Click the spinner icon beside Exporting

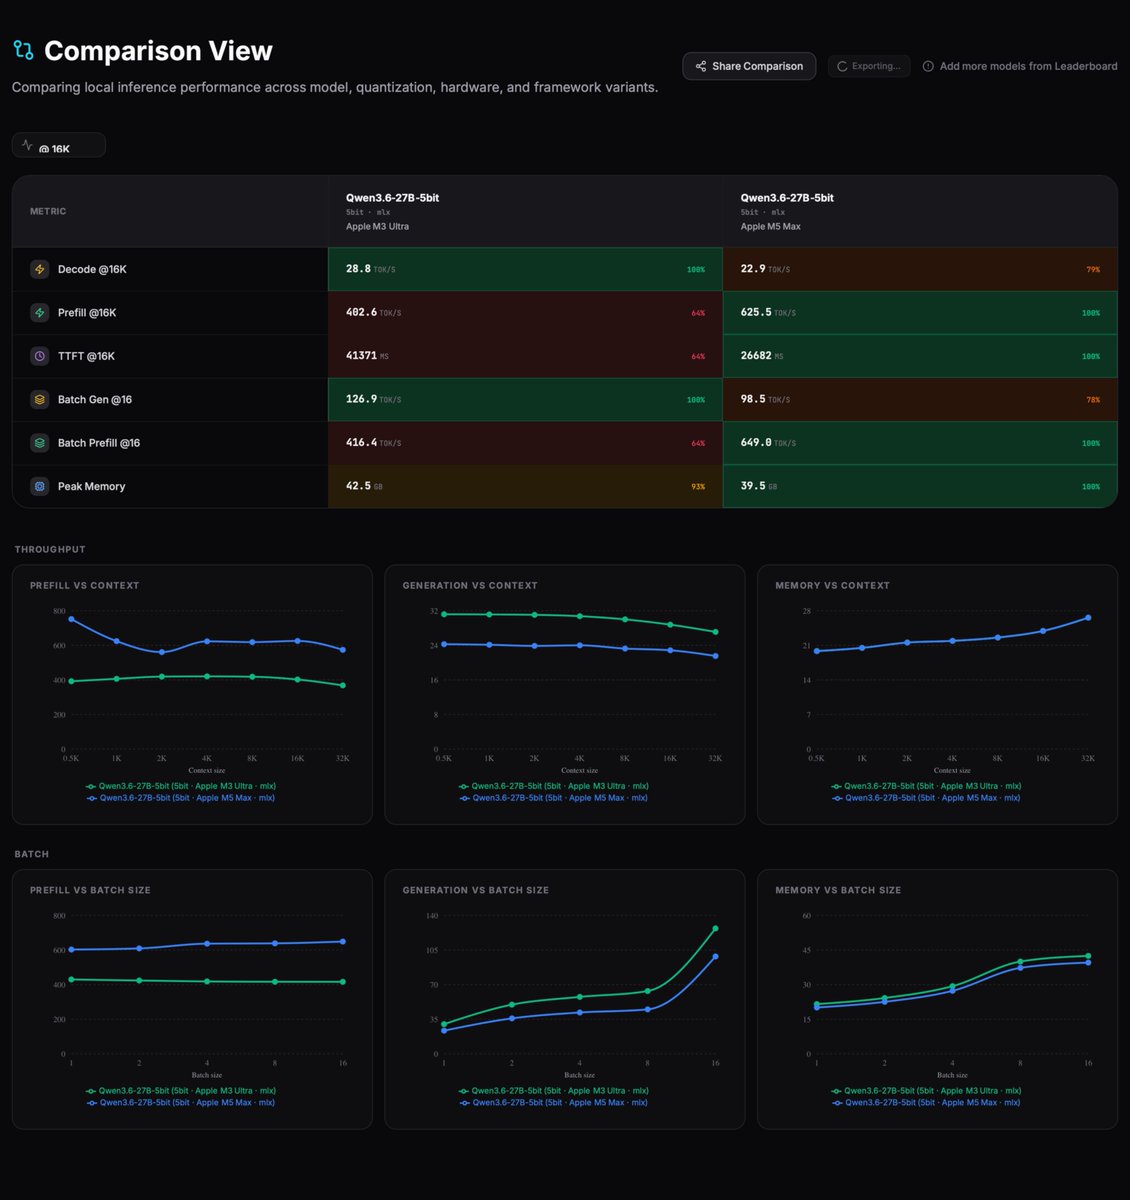point(842,66)
